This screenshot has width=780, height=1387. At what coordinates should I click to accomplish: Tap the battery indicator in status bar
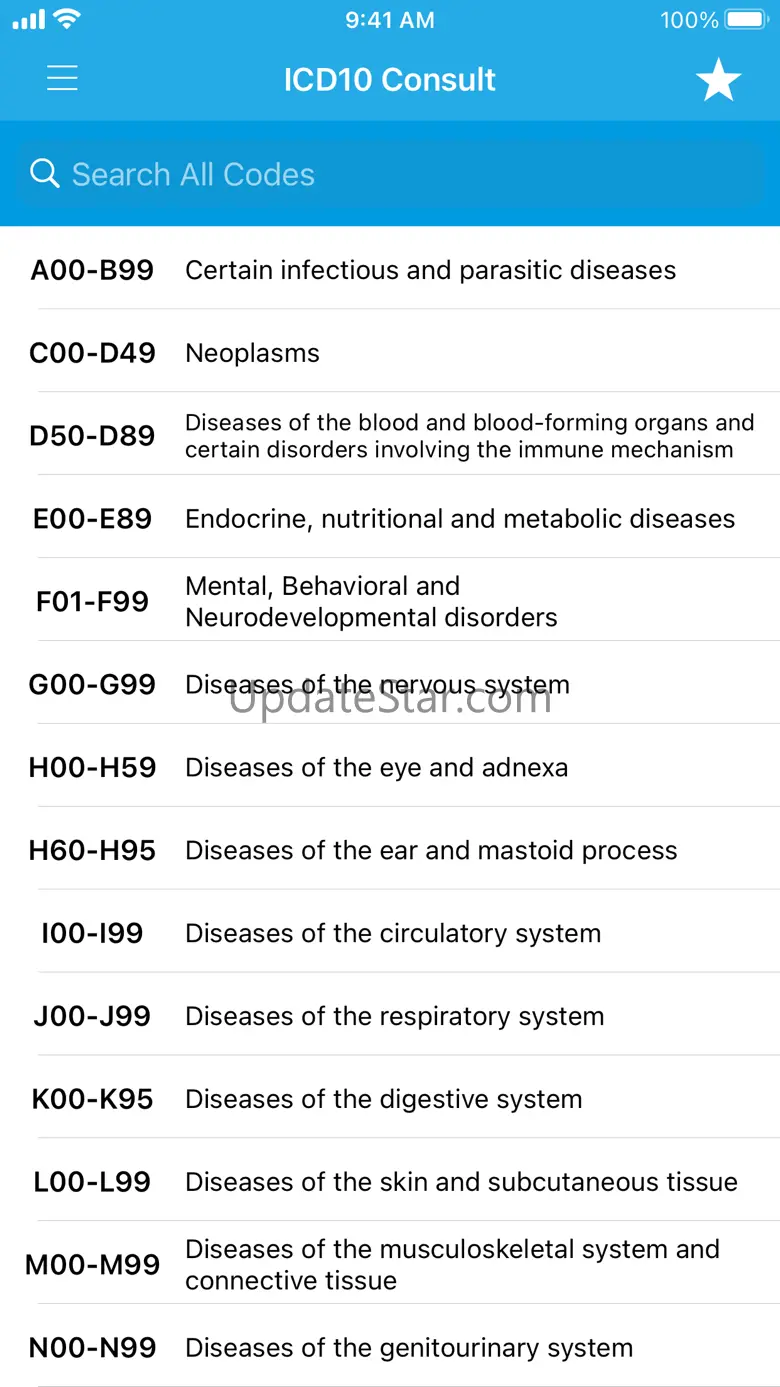[746, 20]
